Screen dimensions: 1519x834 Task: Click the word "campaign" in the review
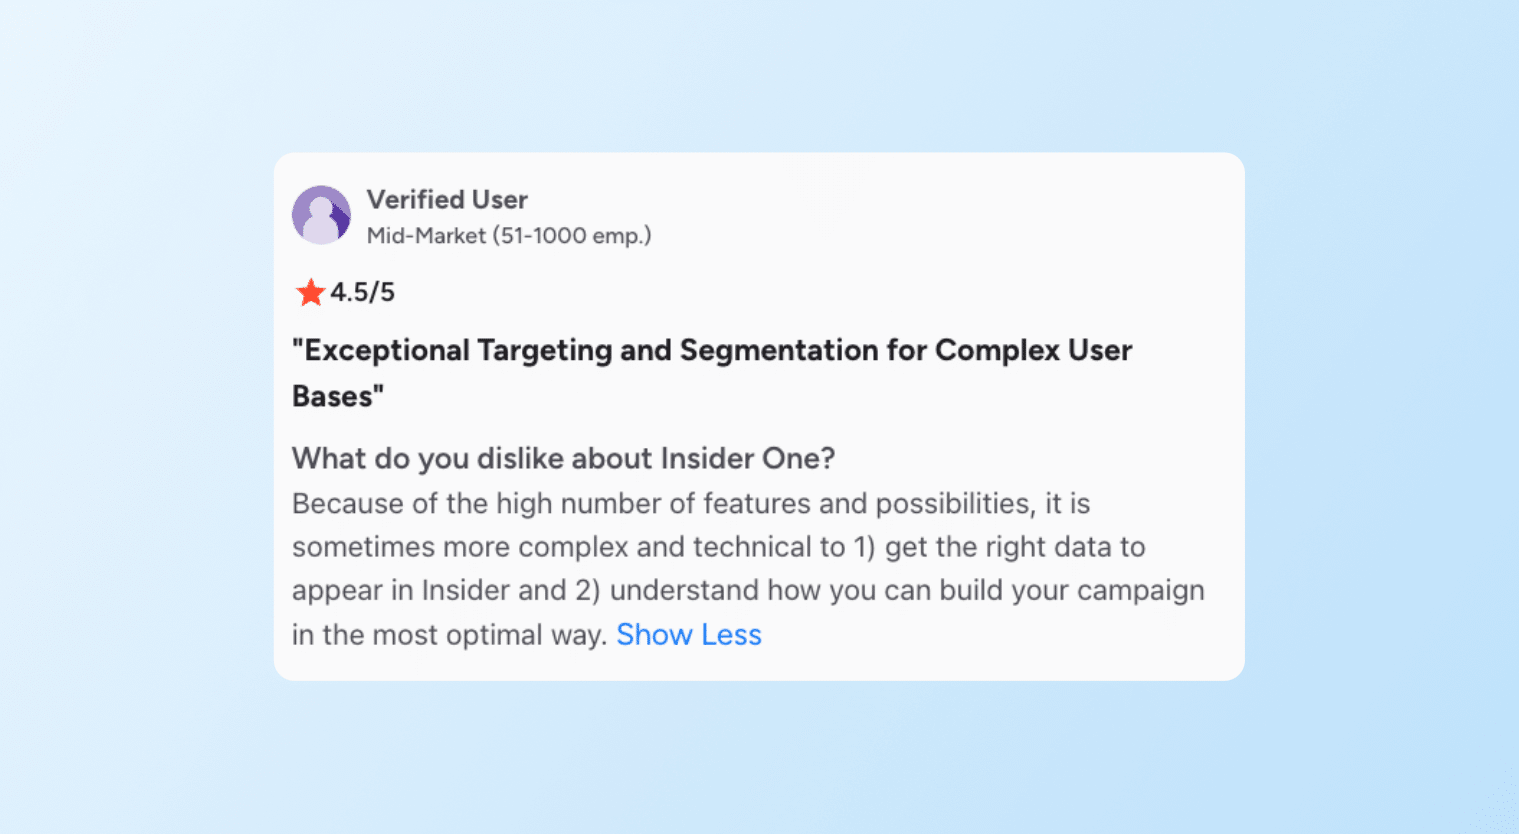pos(1140,590)
